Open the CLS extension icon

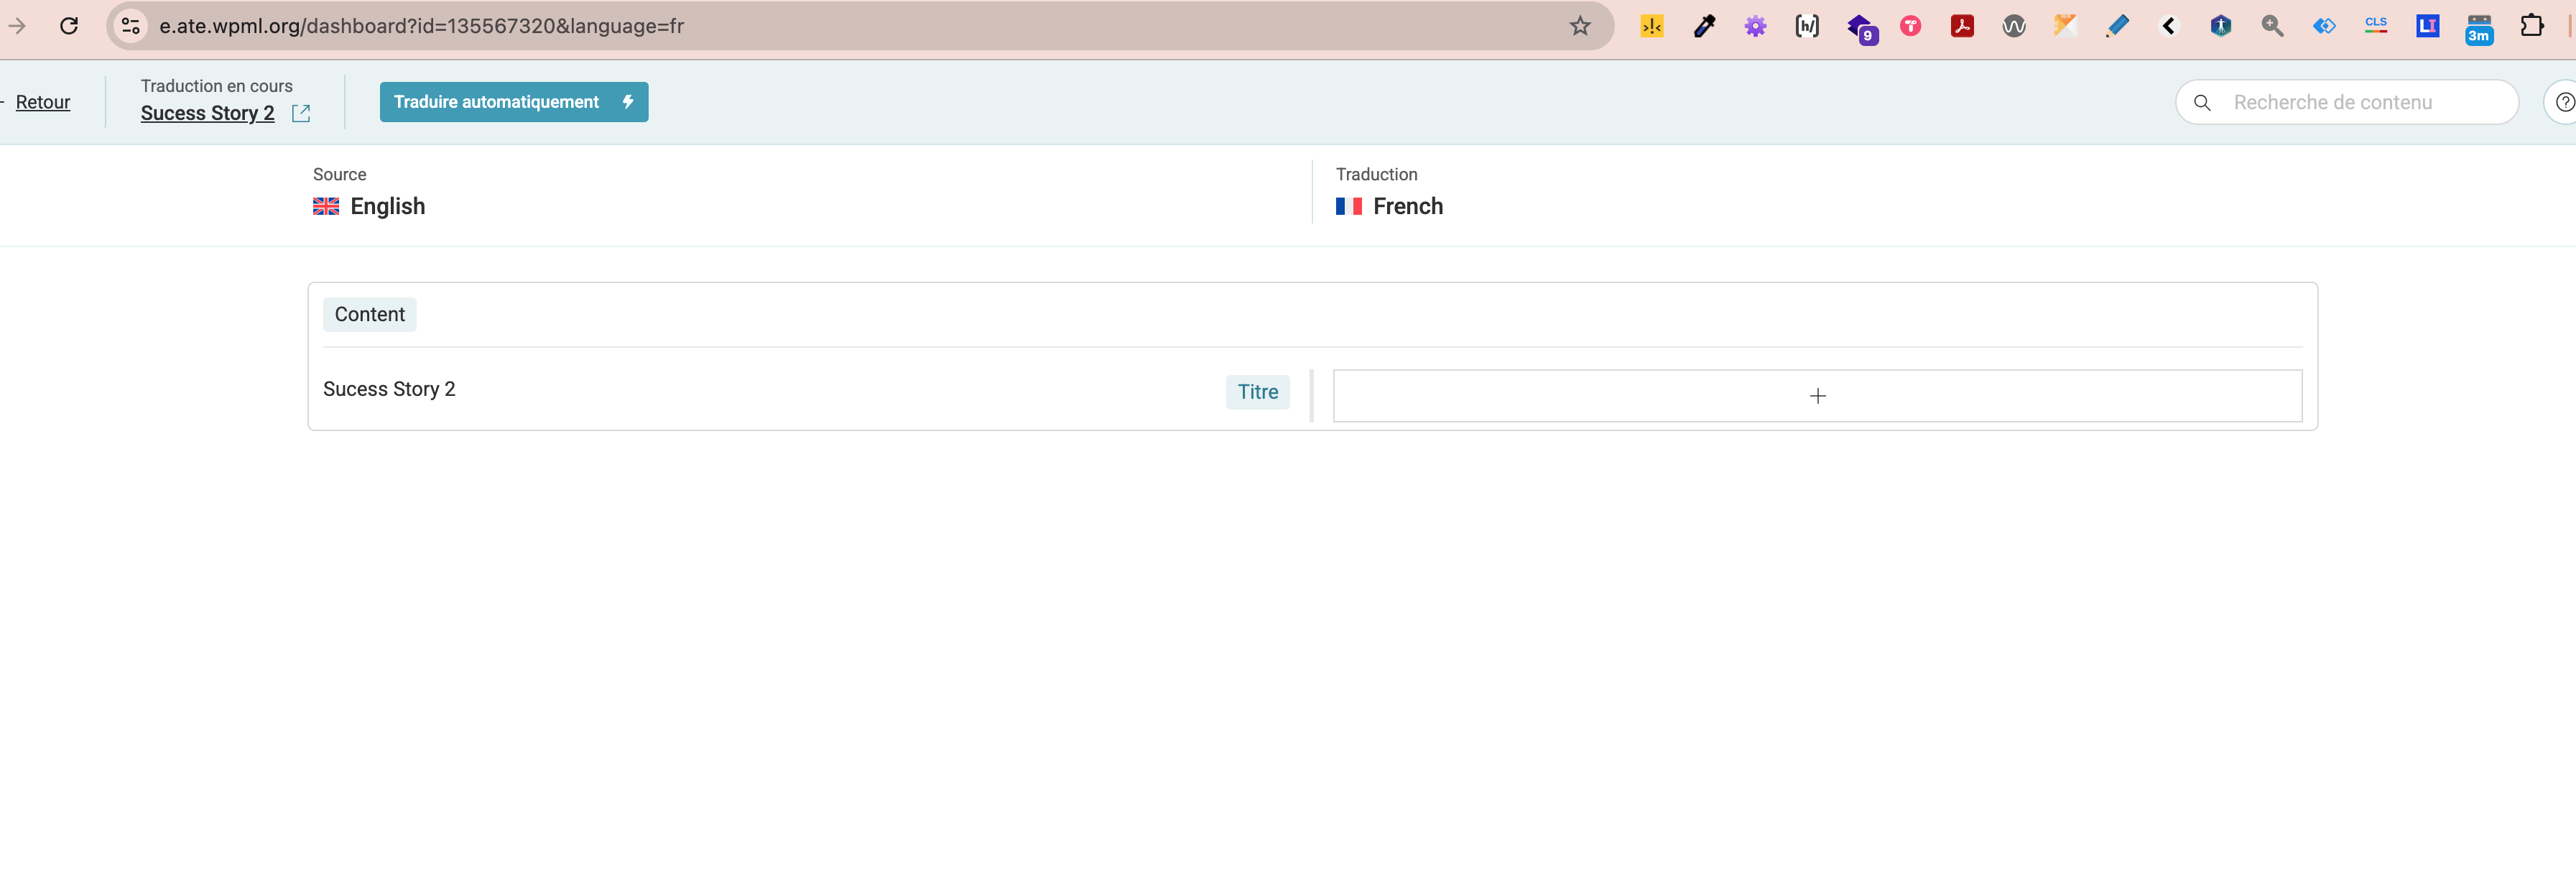[x=2376, y=26]
